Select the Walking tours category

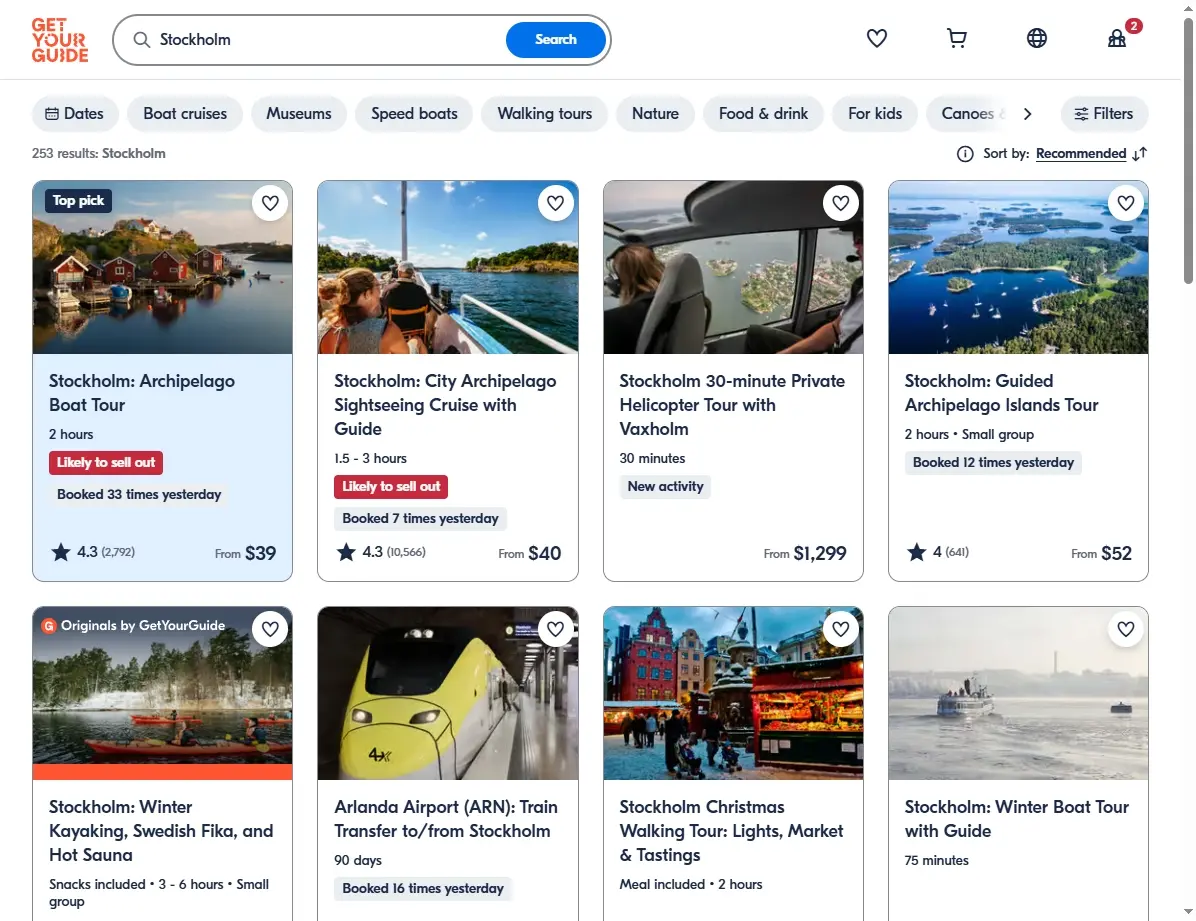(545, 114)
